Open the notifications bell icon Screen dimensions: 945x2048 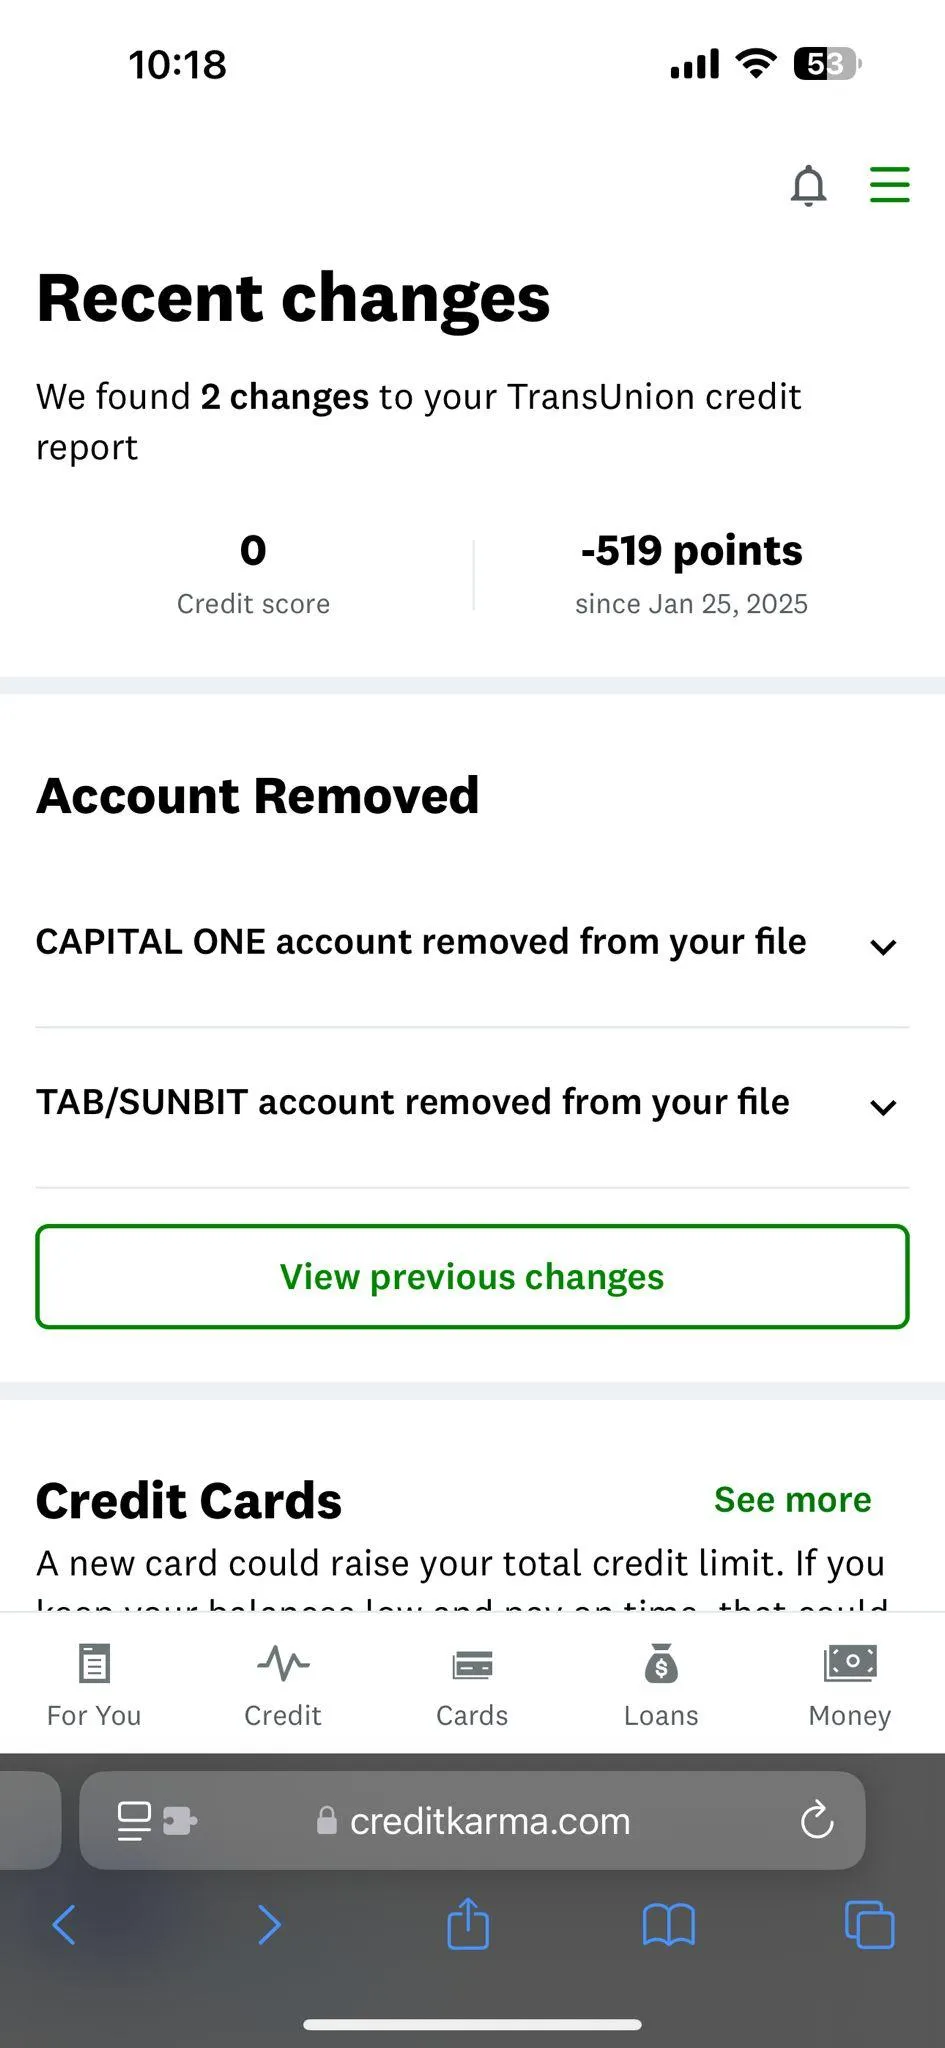click(x=808, y=186)
